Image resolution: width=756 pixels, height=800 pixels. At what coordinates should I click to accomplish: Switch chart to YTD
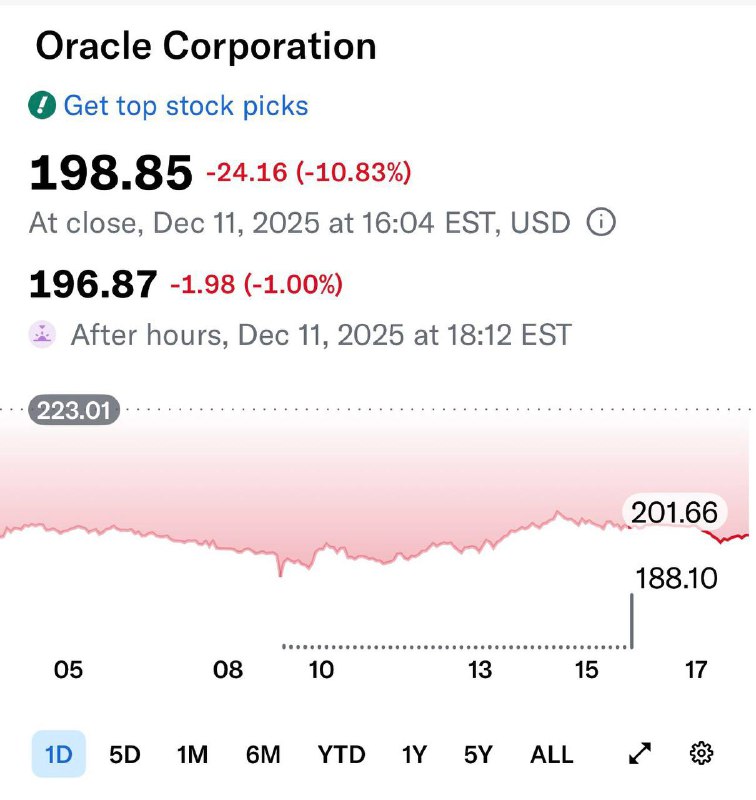tap(341, 754)
